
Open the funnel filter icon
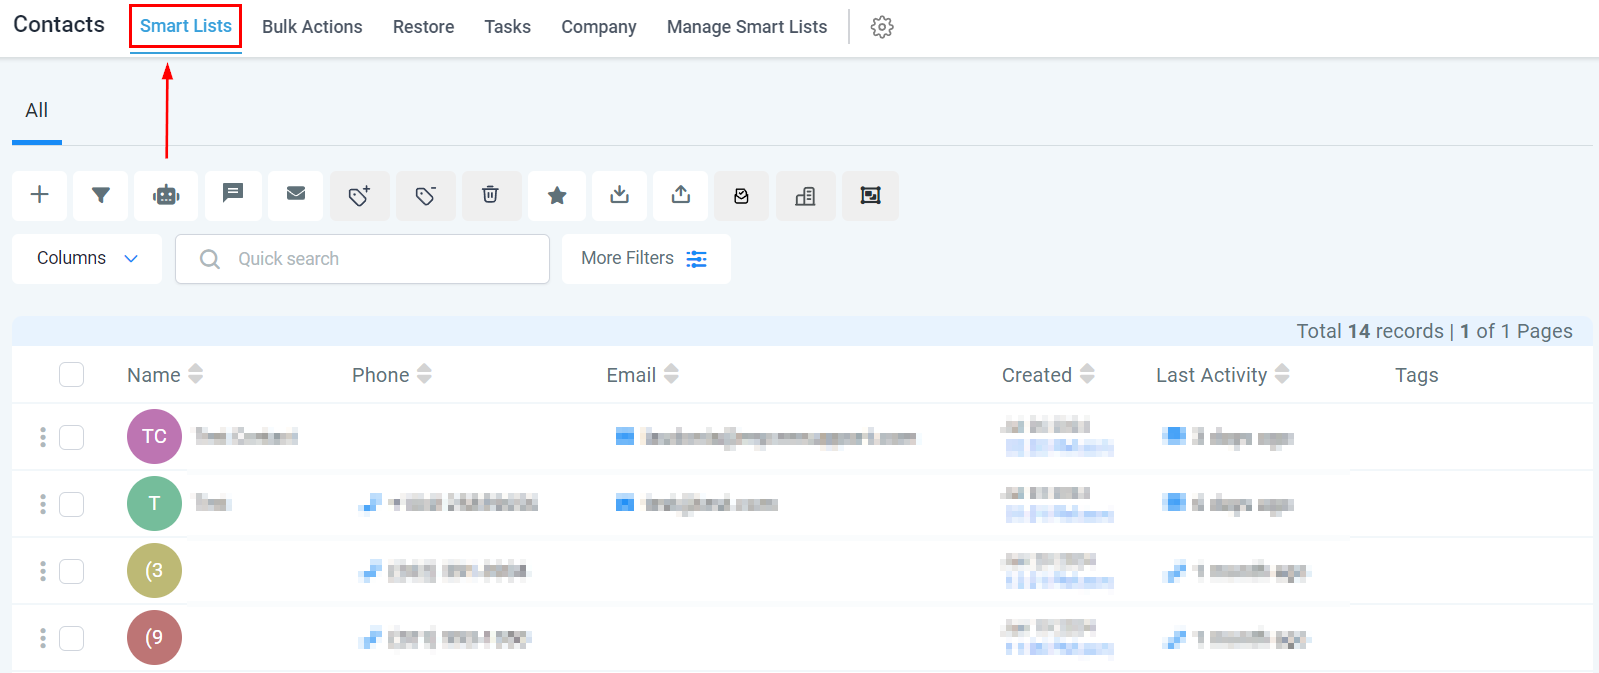pos(101,195)
